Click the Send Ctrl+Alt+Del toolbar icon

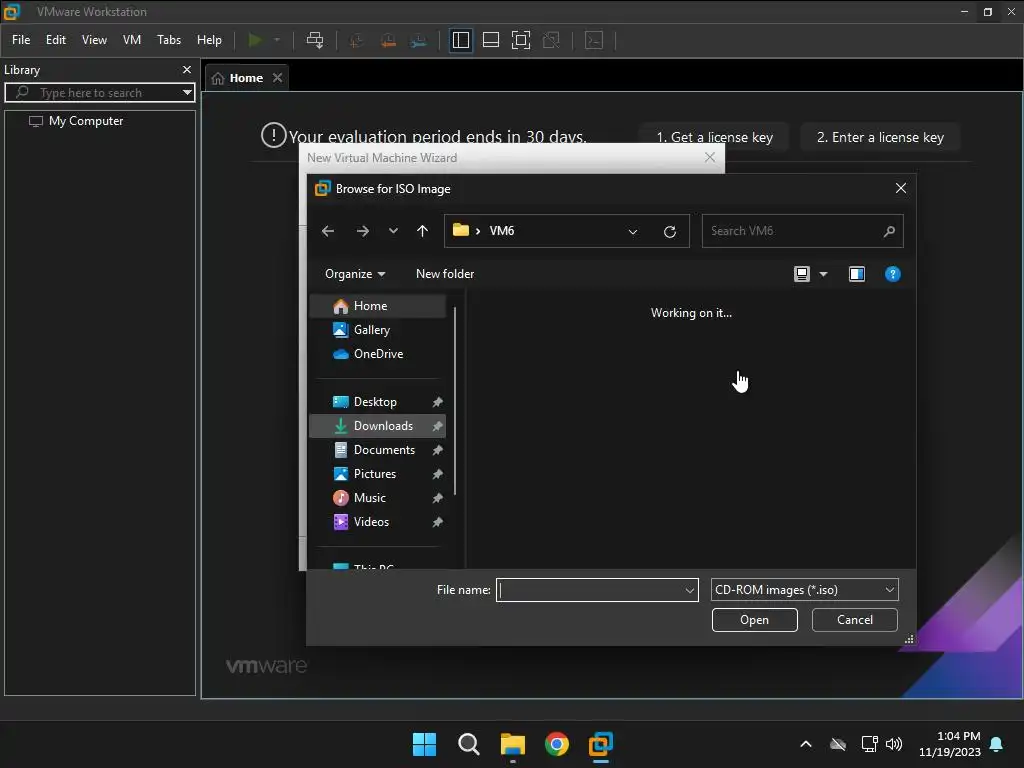pyautogui.click(x=315, y=40)
